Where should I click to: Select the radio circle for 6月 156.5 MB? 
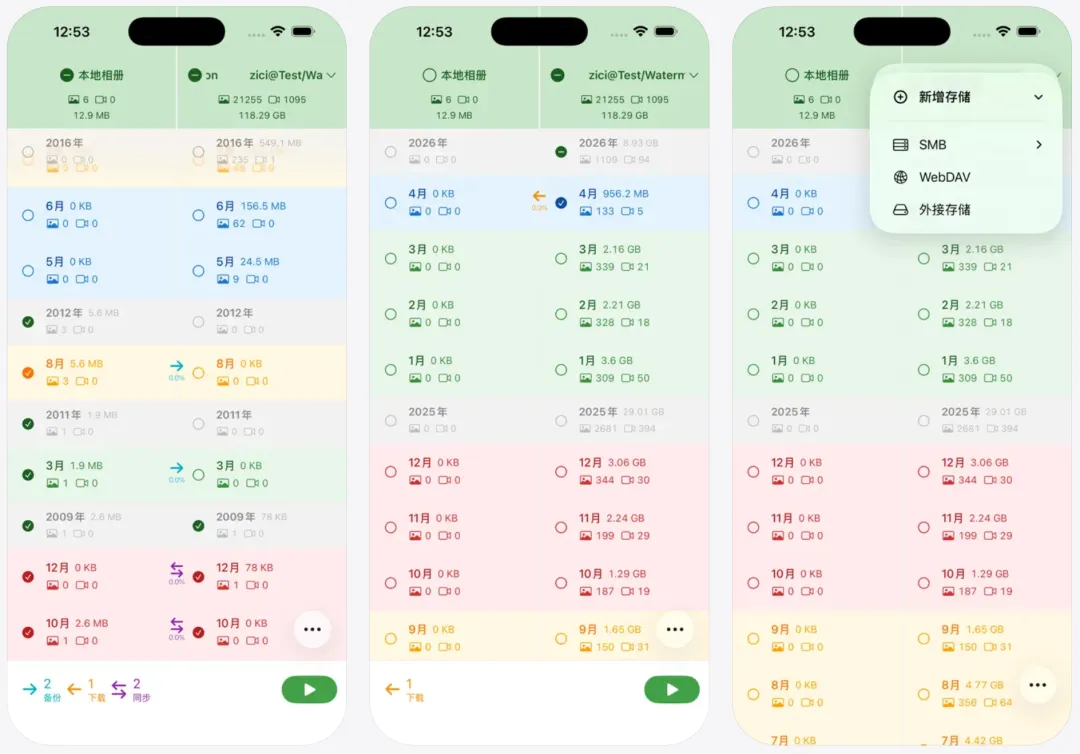click(198, 214)
